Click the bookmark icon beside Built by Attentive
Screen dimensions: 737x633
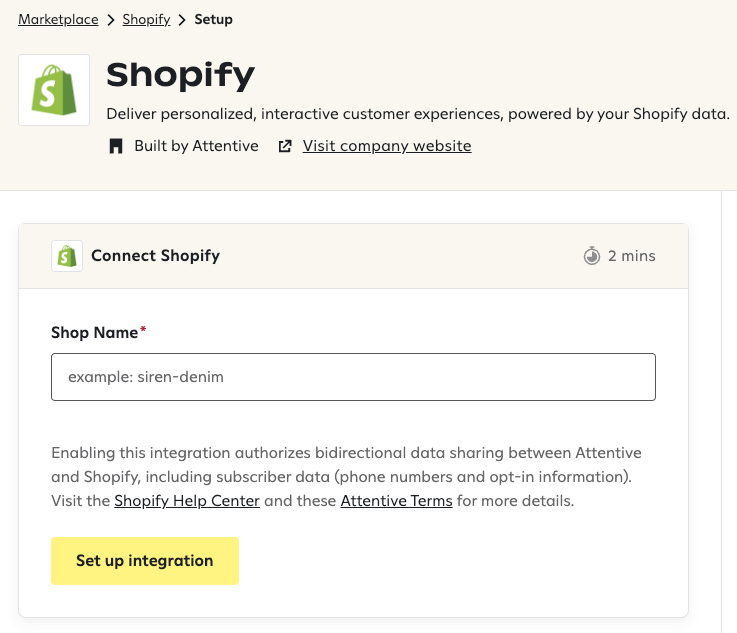click(x=117, y=146)
